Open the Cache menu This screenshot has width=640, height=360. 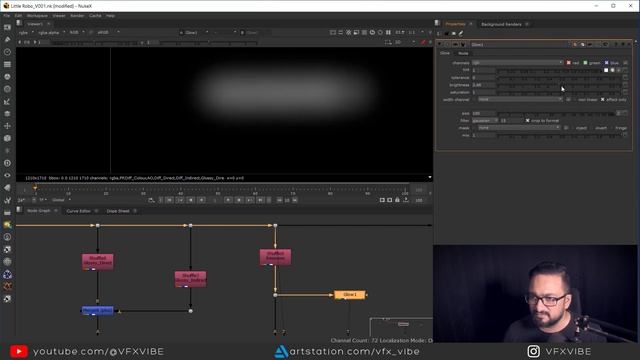[95, 16]
